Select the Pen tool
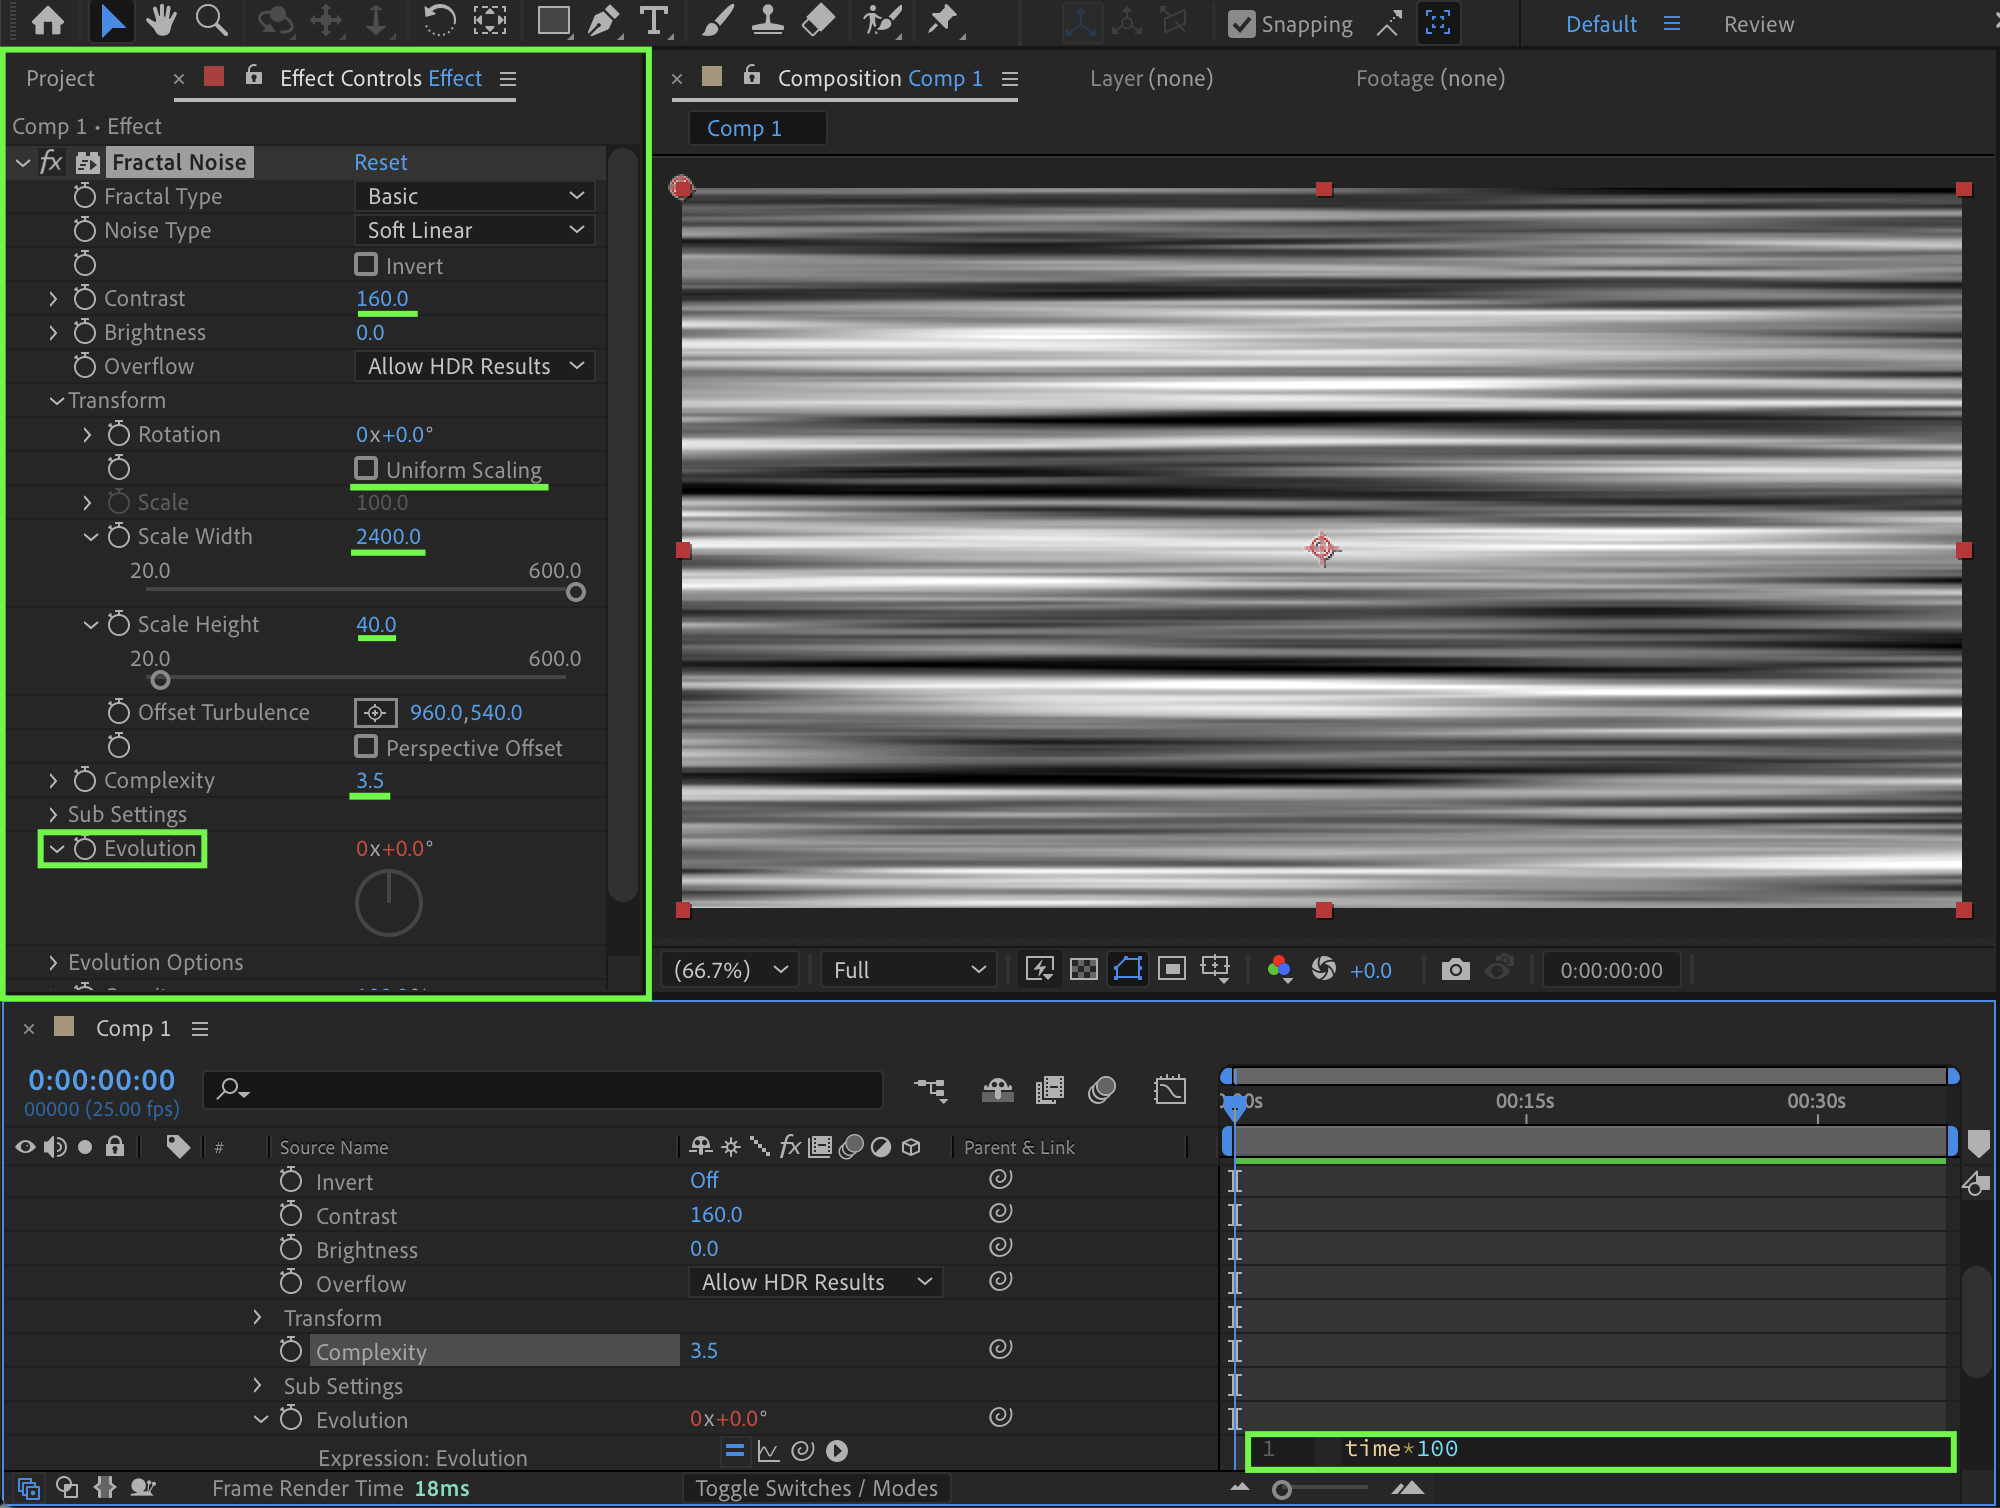 coord(603,20)
